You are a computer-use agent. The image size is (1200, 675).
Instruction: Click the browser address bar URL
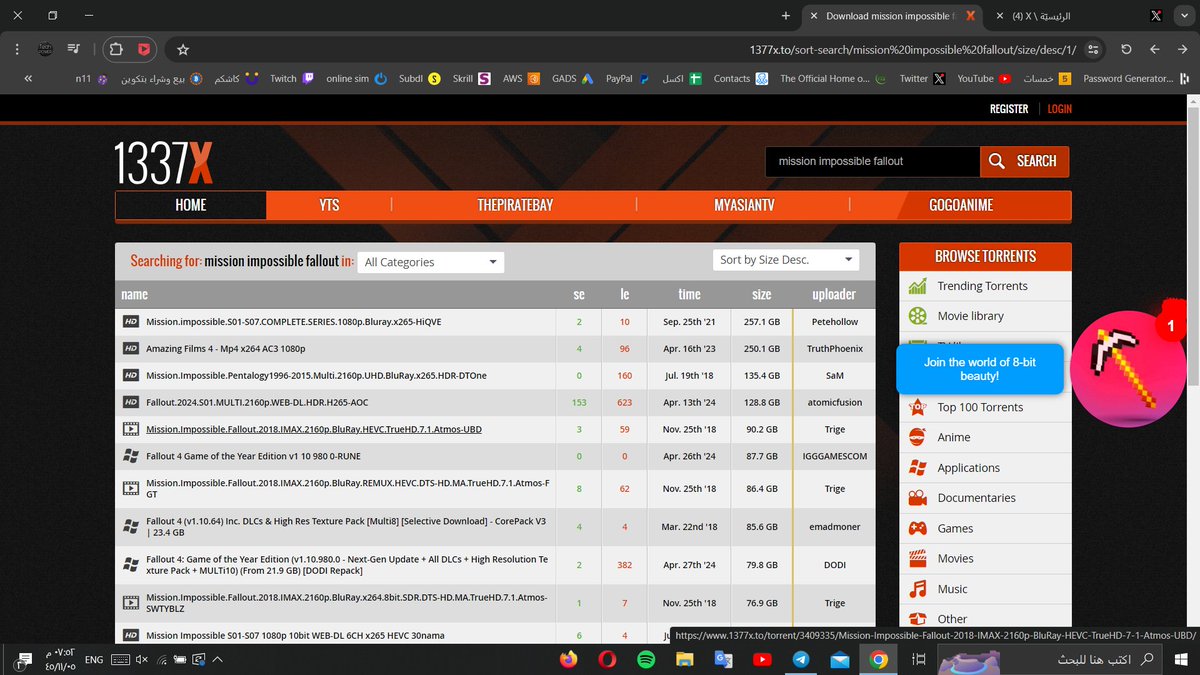(x=912, y=49)
